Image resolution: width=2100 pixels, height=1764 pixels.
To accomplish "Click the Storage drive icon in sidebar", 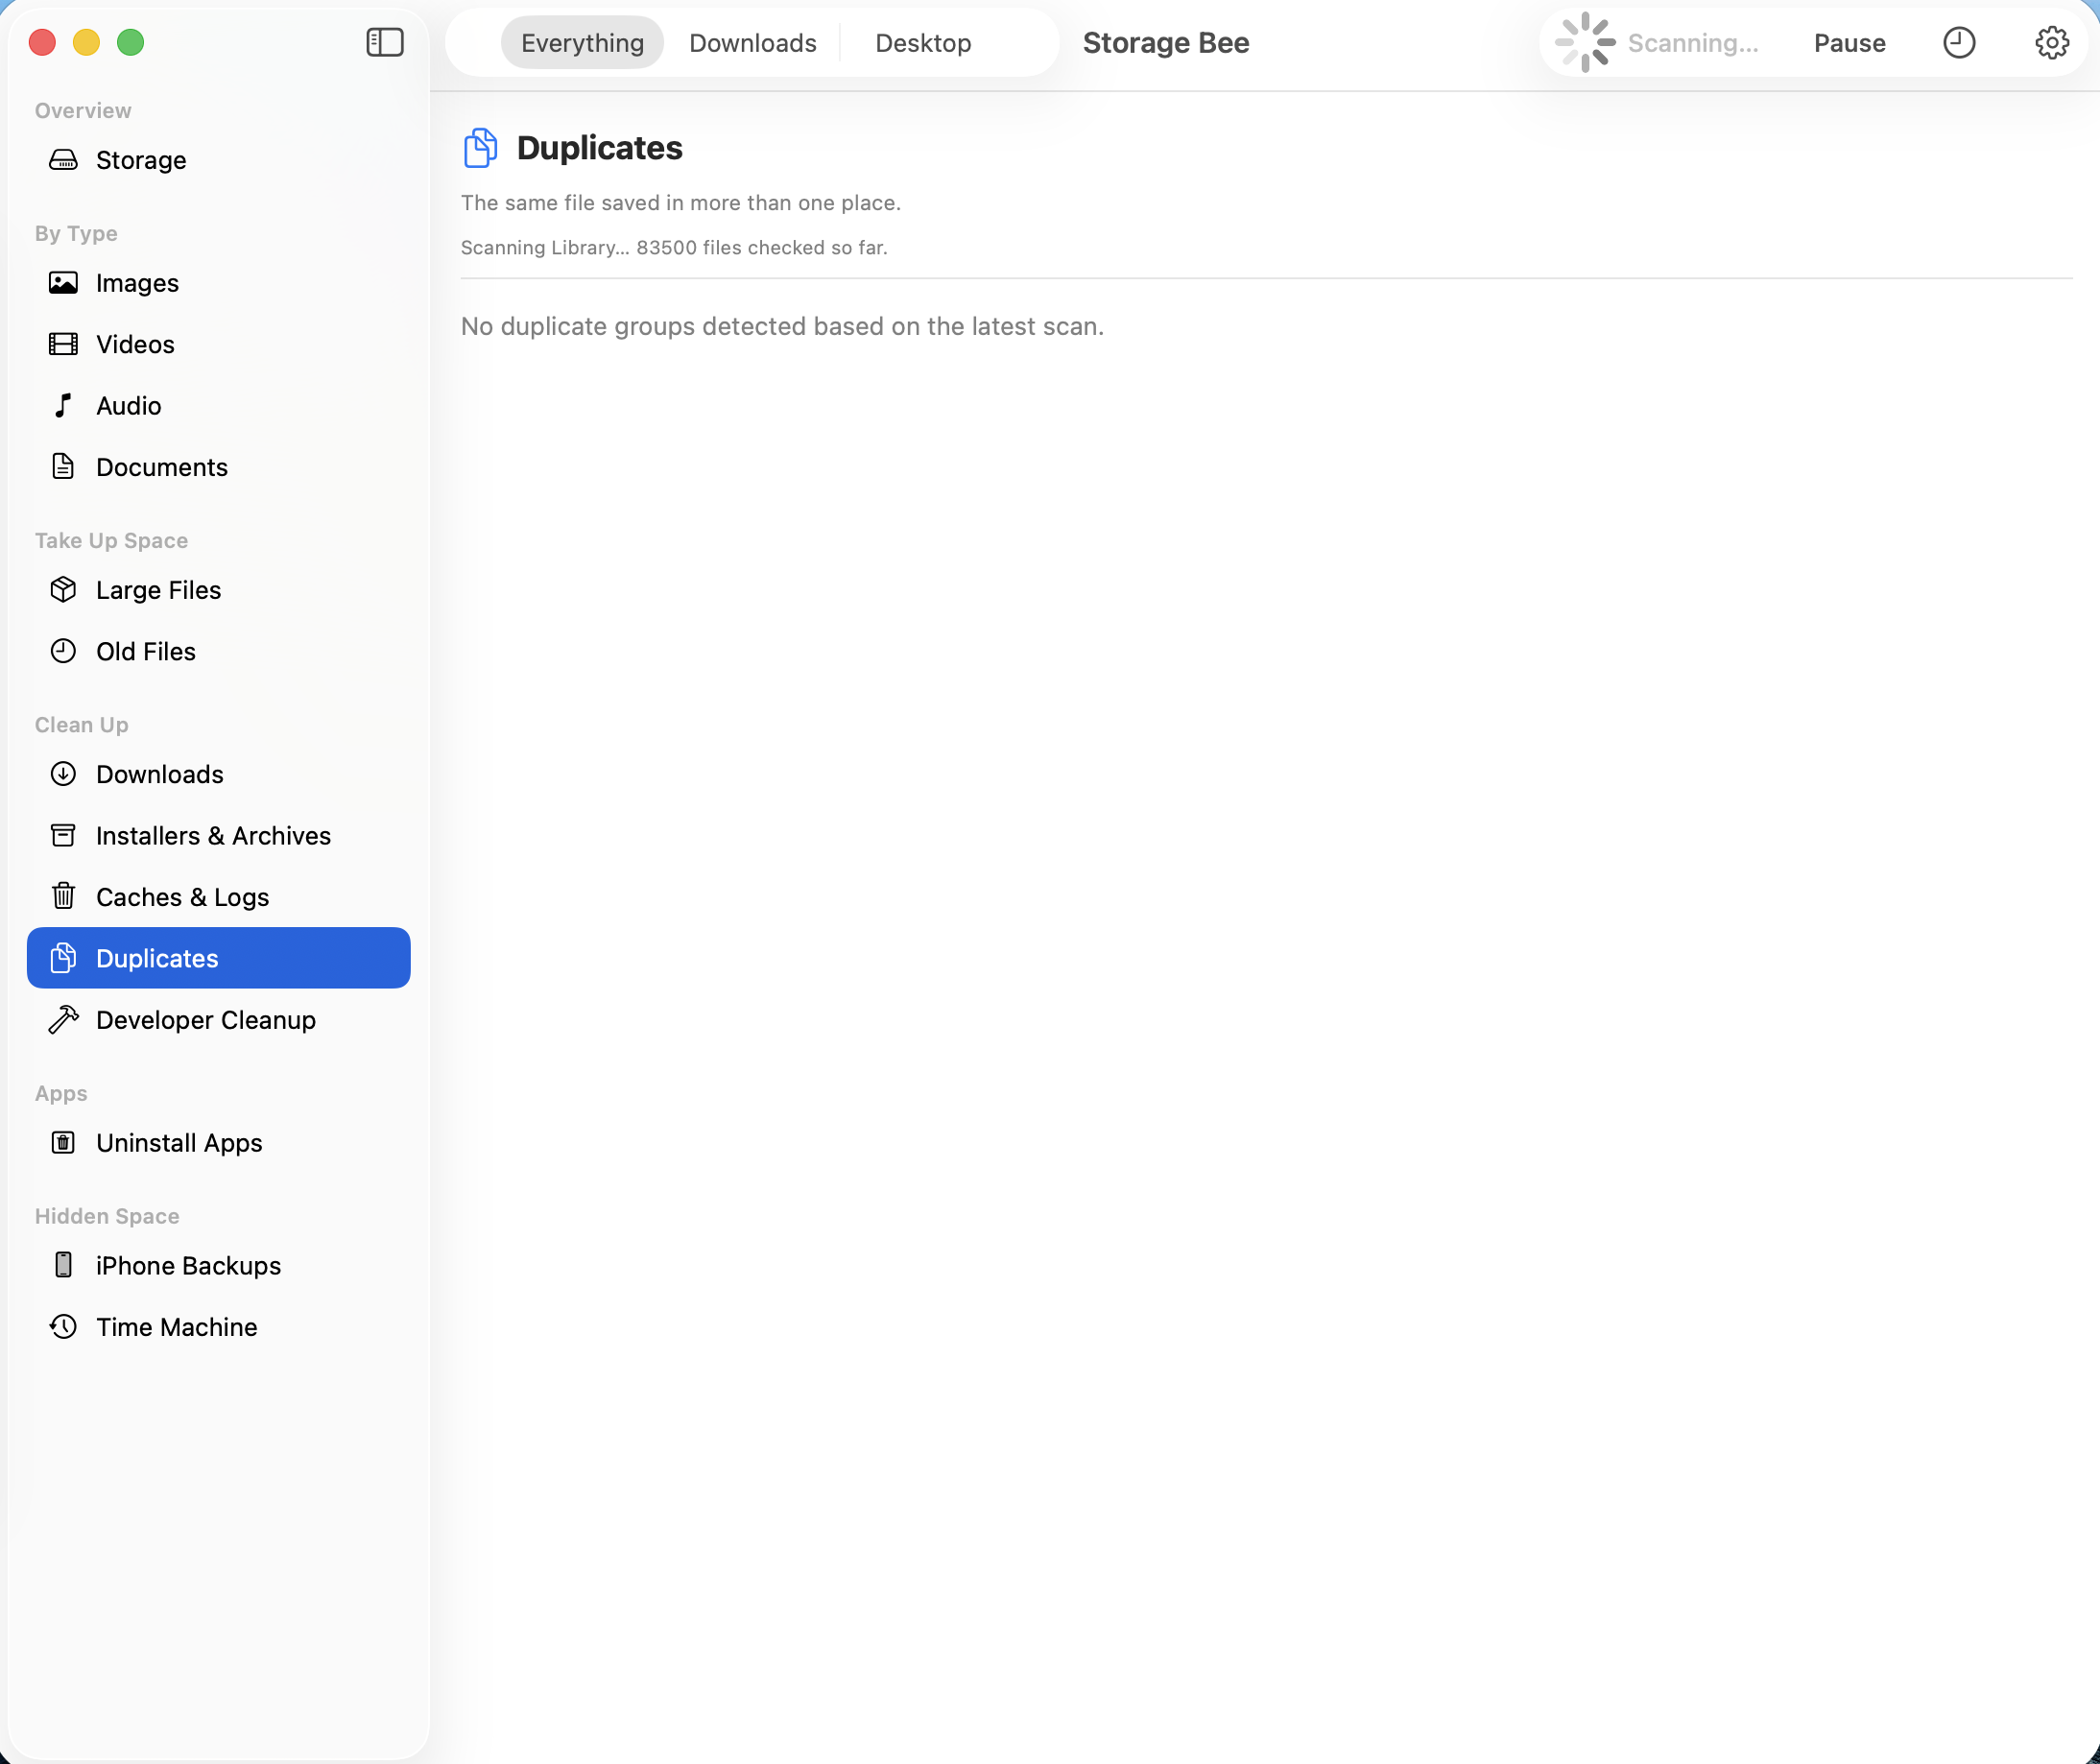I will pos(63,160).
